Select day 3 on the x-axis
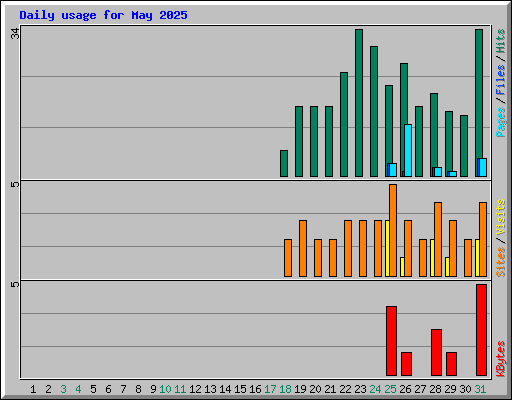The height and width of the screenshot is (400, 512). click(63, 389)
